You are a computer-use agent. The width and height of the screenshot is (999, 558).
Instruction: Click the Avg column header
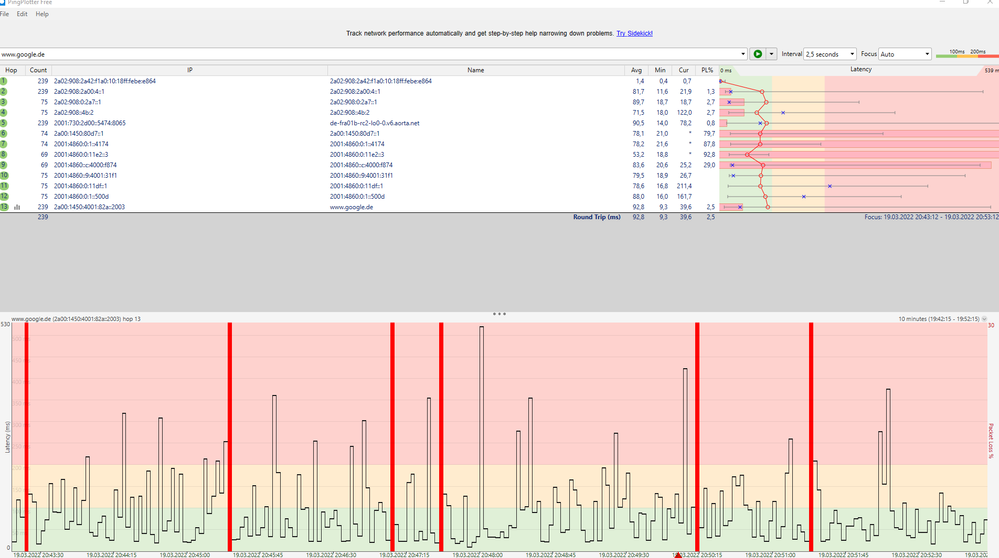[x=636, y=70]
